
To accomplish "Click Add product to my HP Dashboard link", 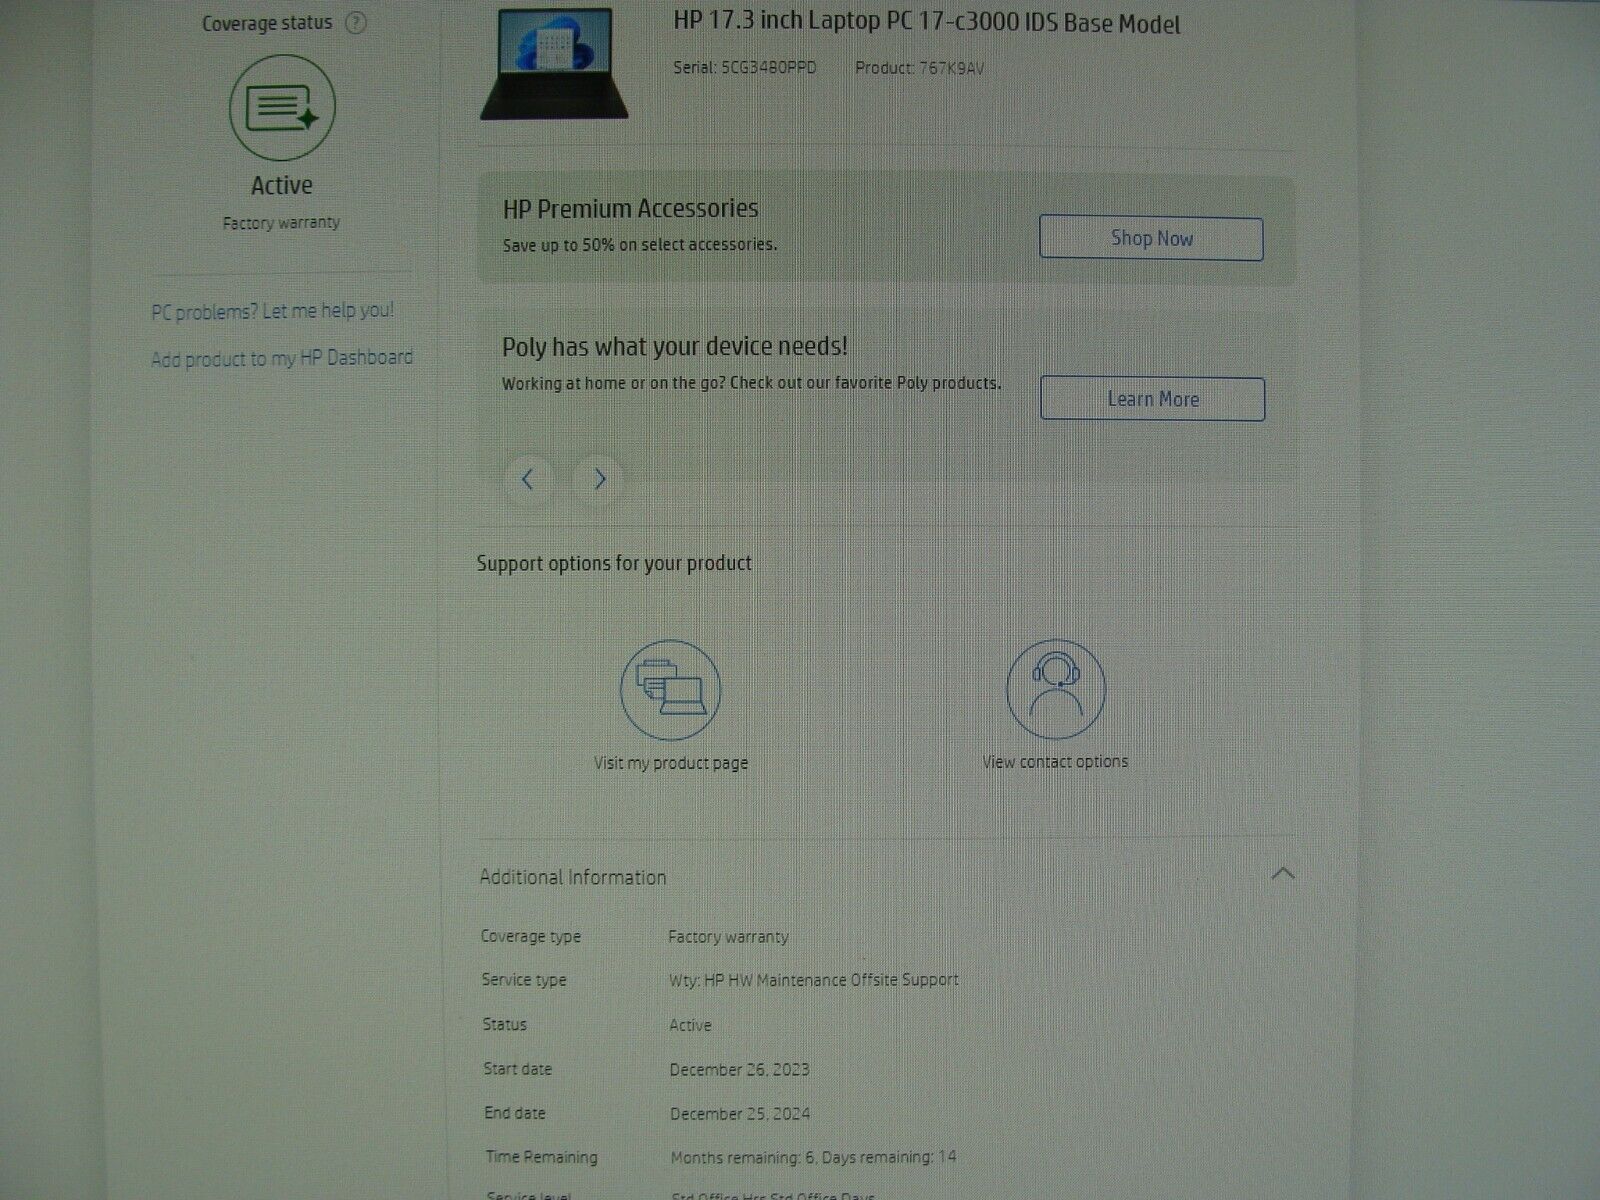I will tap(282, 358).
